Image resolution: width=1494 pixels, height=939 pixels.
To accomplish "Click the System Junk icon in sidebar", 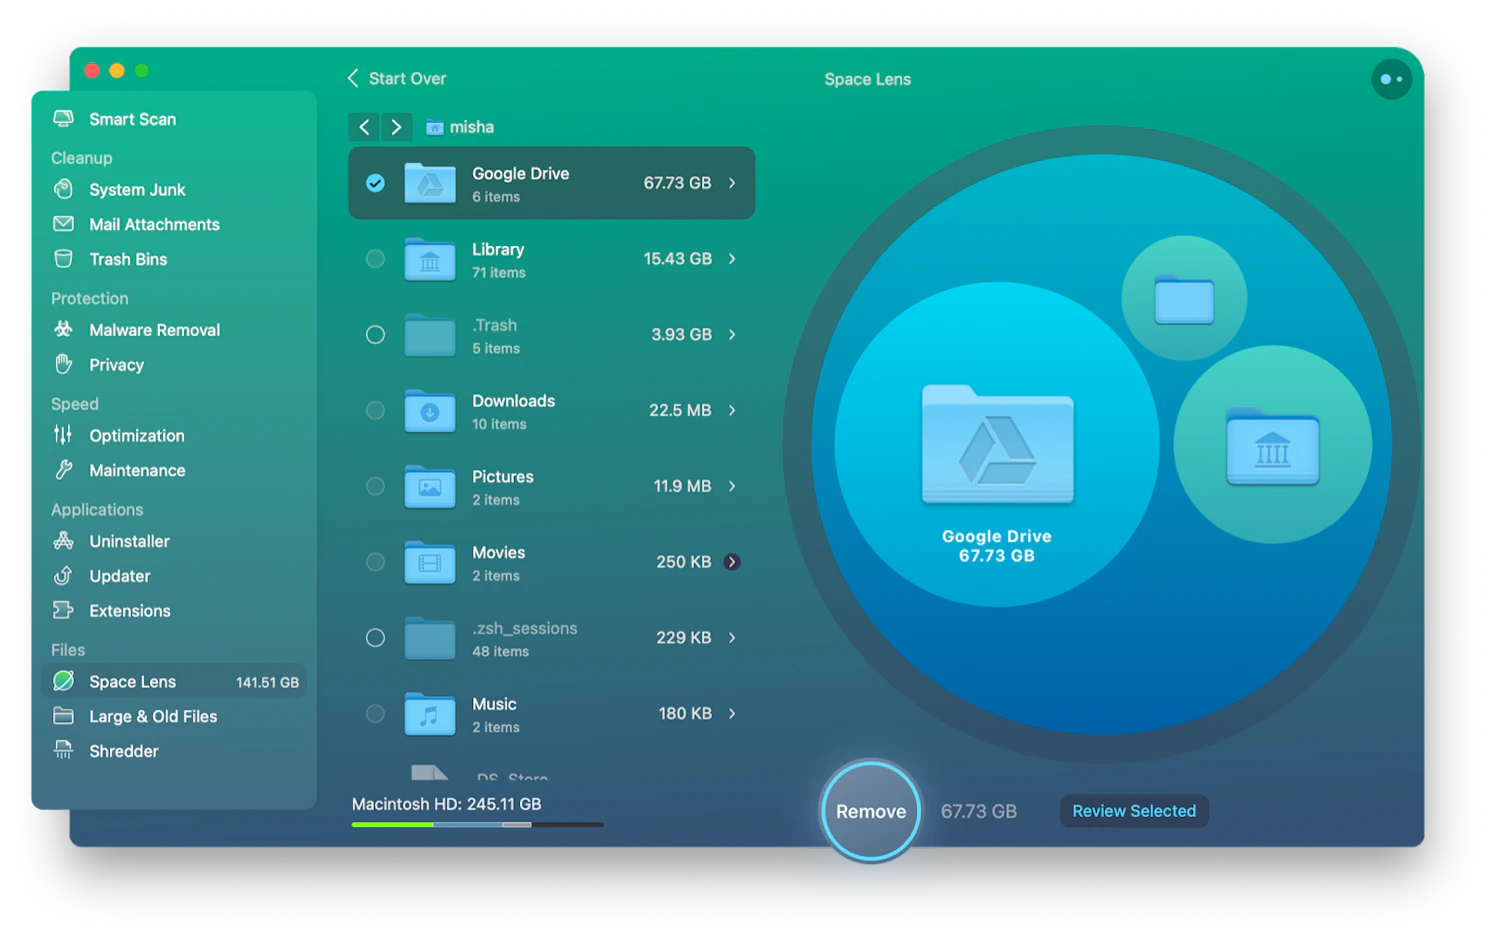I will pyautogui.click(x=63, y=189).
